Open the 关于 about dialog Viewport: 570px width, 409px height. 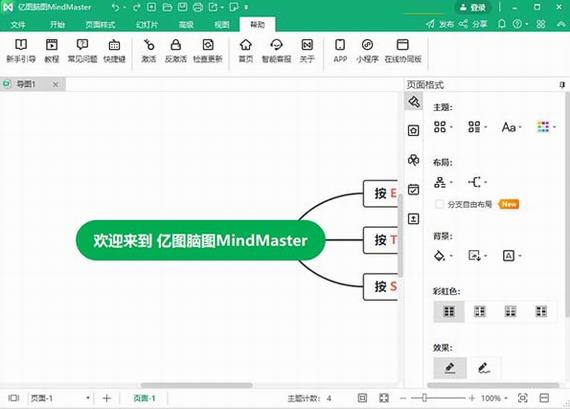click(x=307, y=51)
